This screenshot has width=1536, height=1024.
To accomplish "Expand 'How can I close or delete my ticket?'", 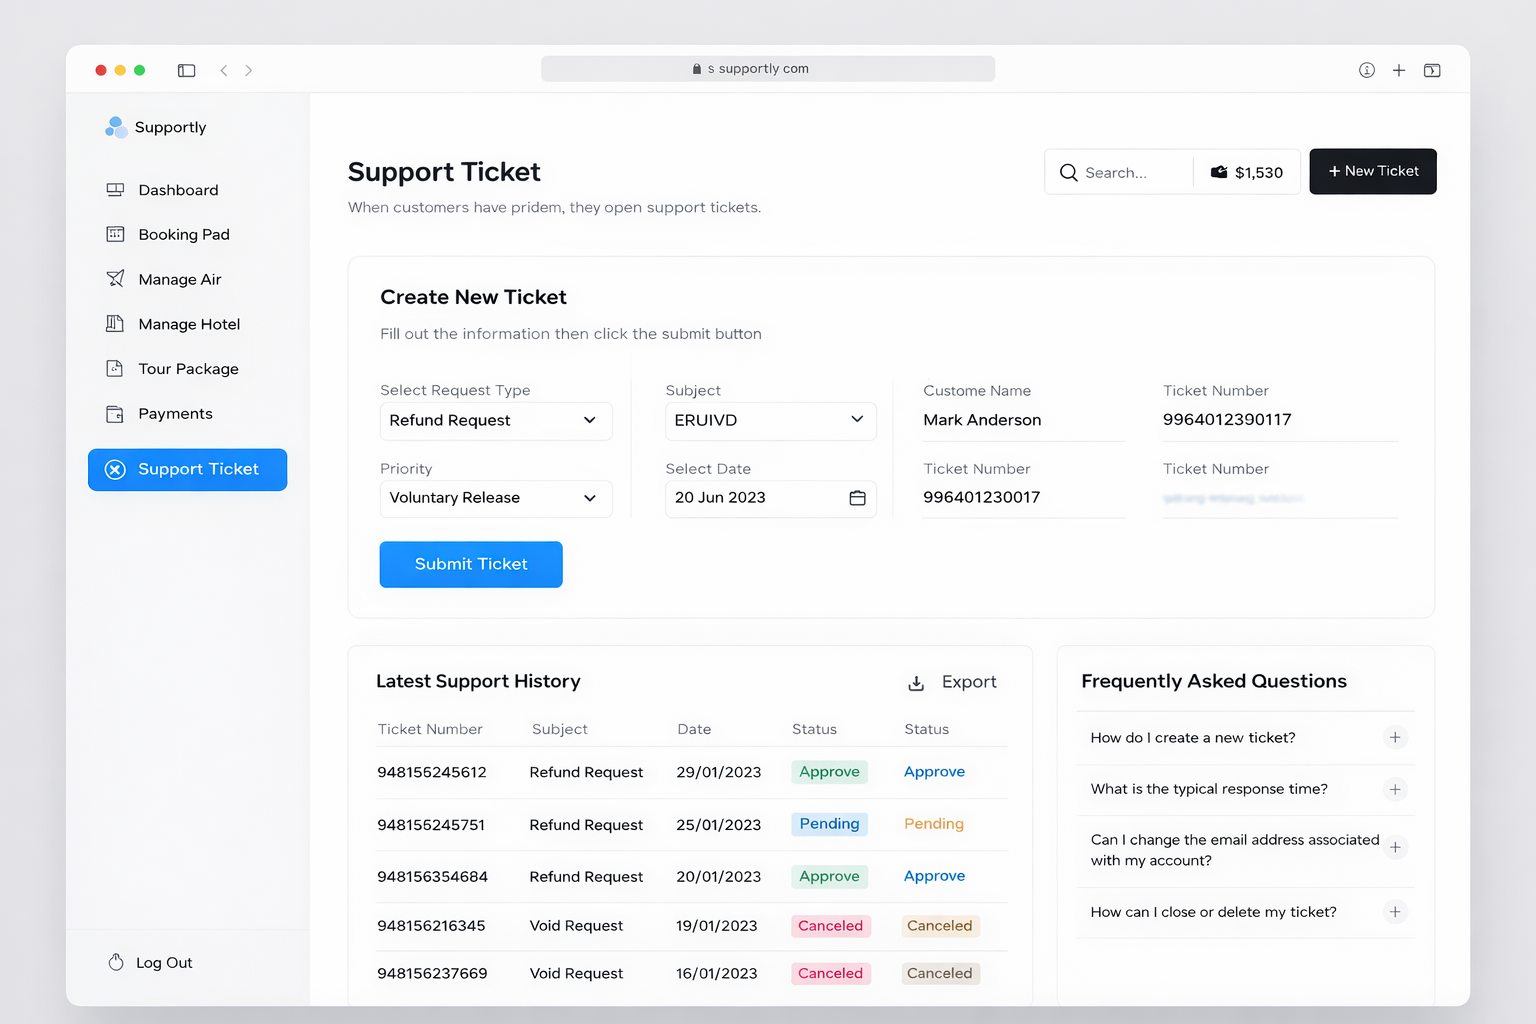I will (1395, 912).
